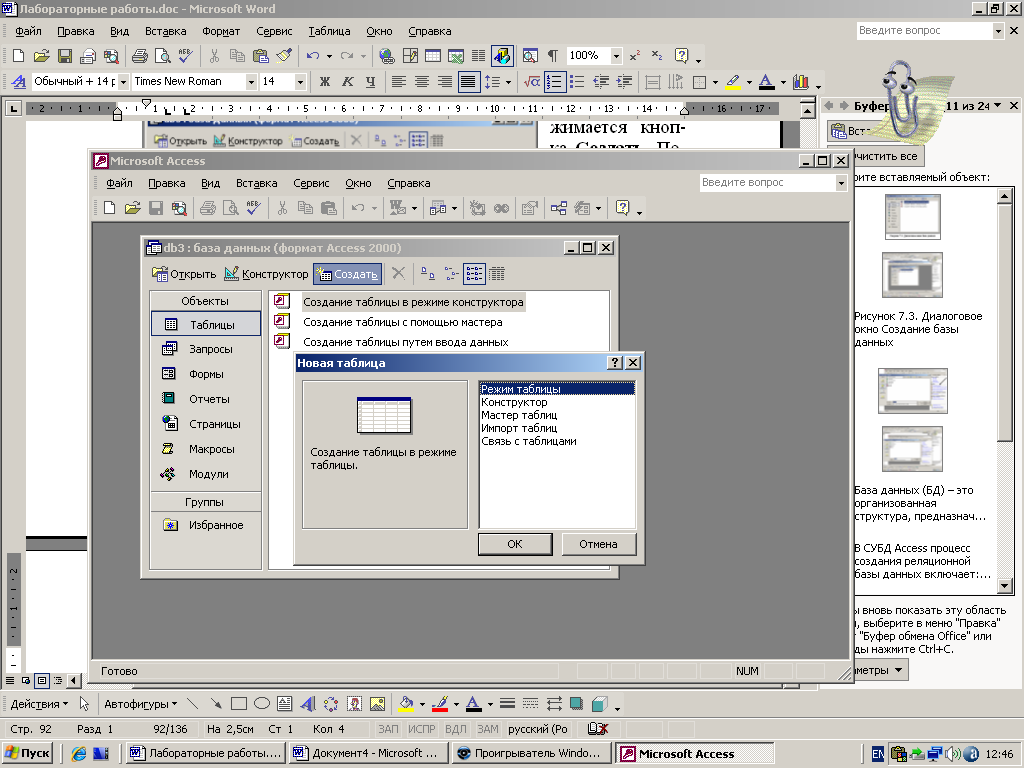Align text left in Word toolbar
This screenshot has height=768, width=1024.
coord(398,82)
